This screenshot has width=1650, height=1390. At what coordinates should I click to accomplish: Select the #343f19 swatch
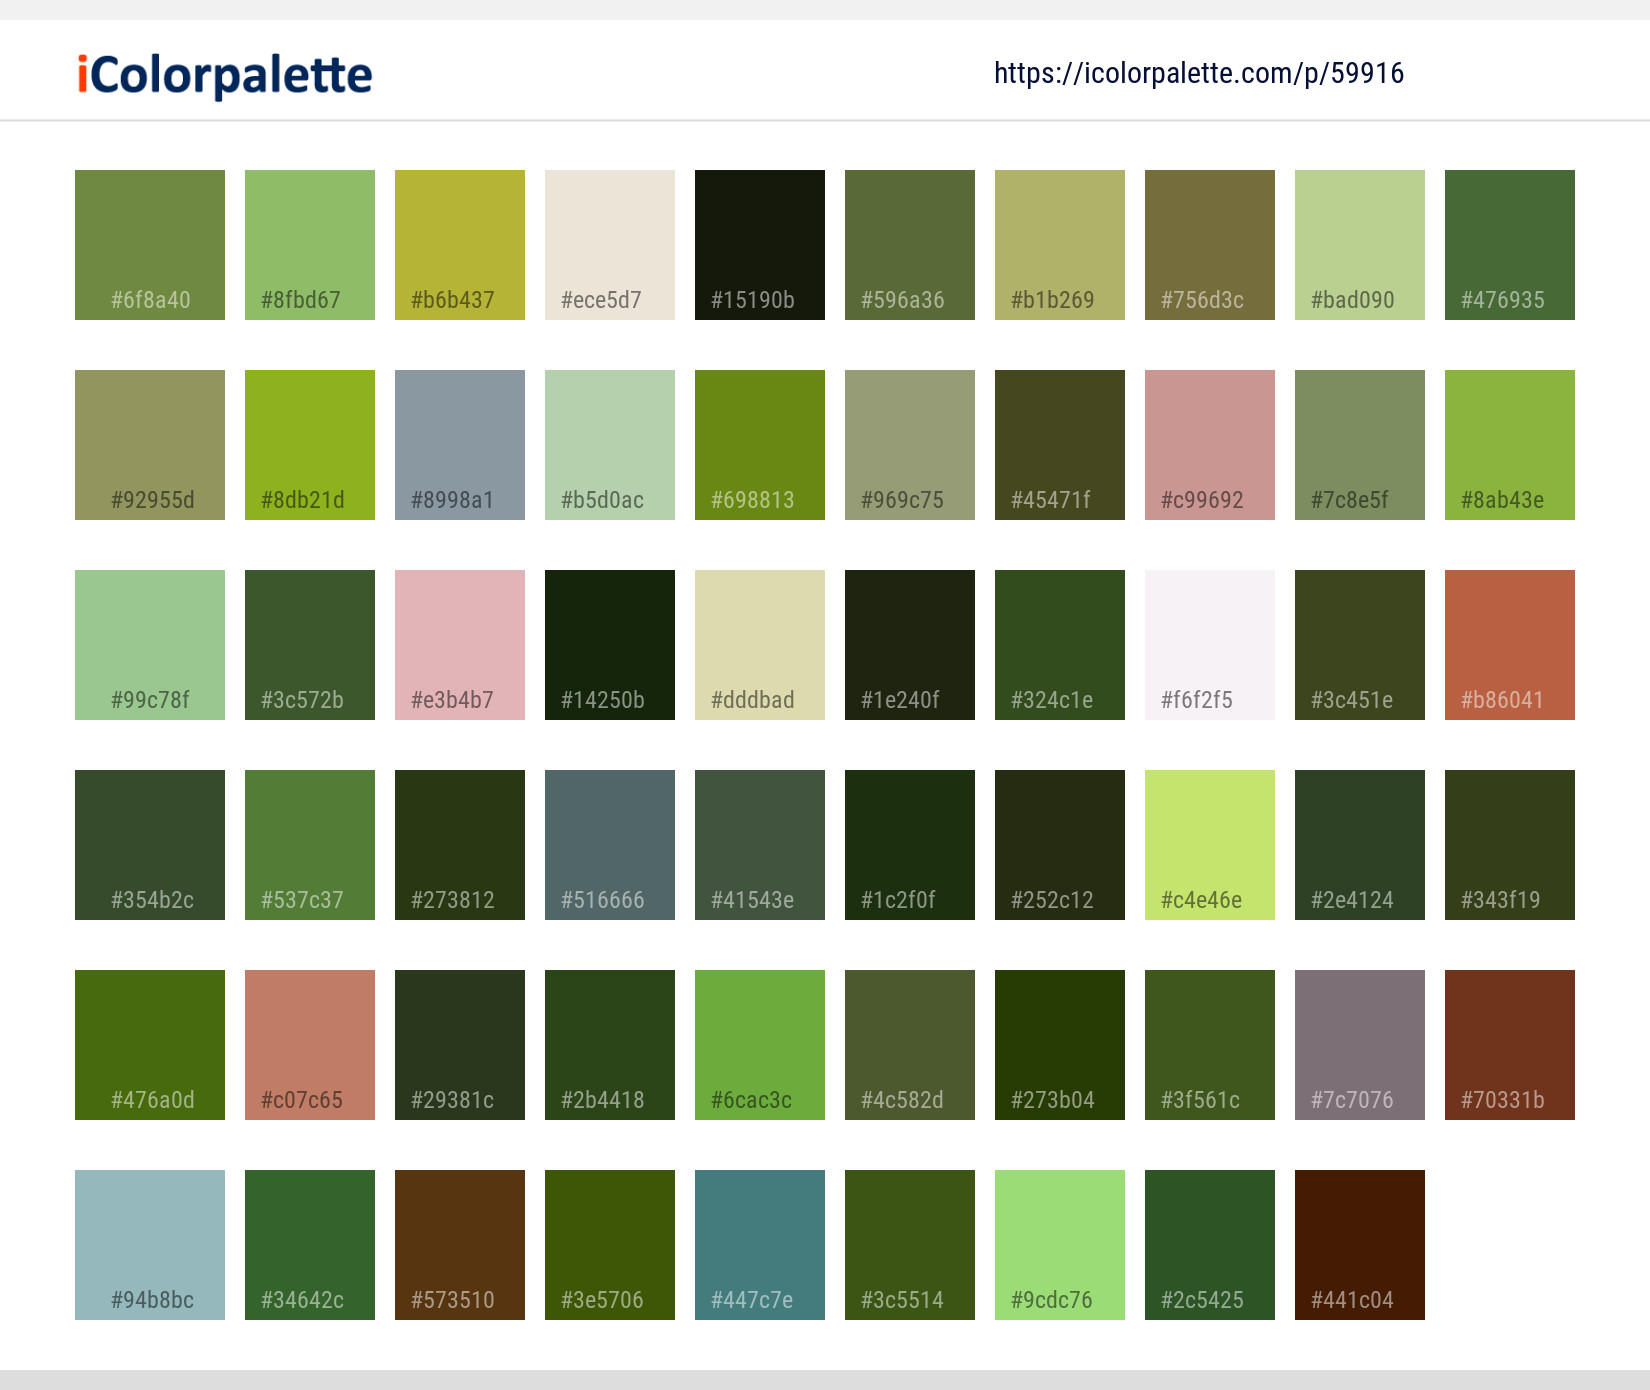[1510, 845]
